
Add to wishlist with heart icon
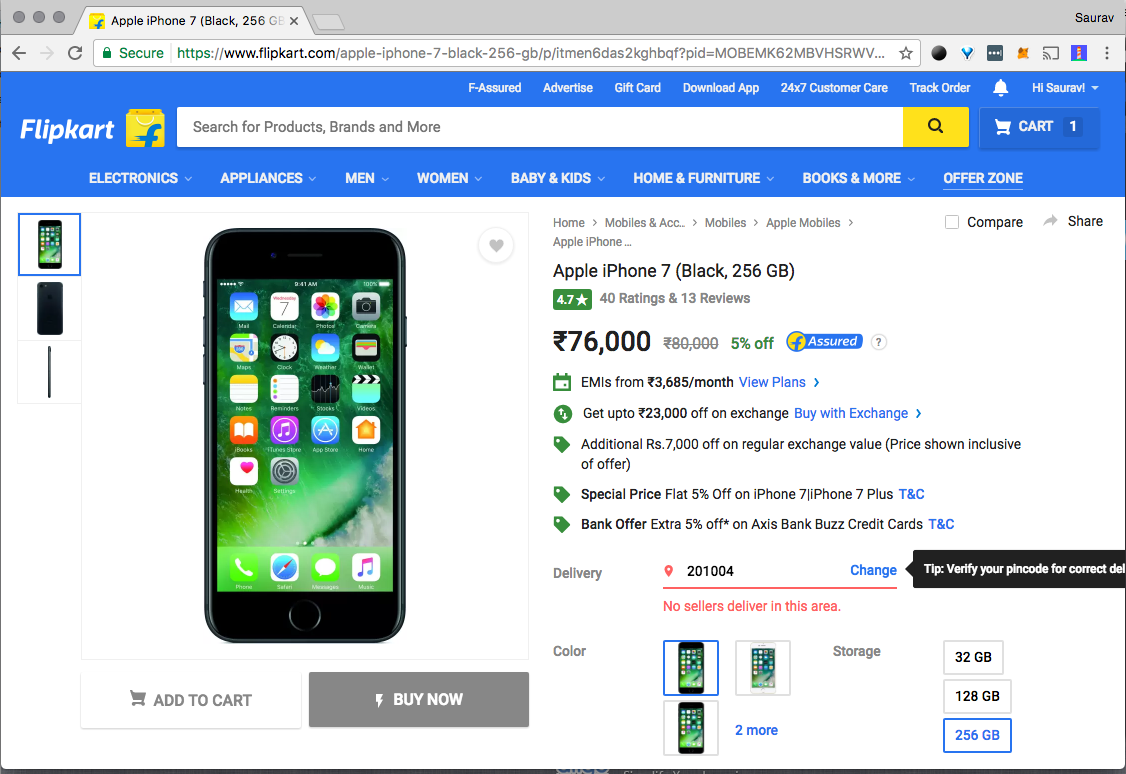496,246
